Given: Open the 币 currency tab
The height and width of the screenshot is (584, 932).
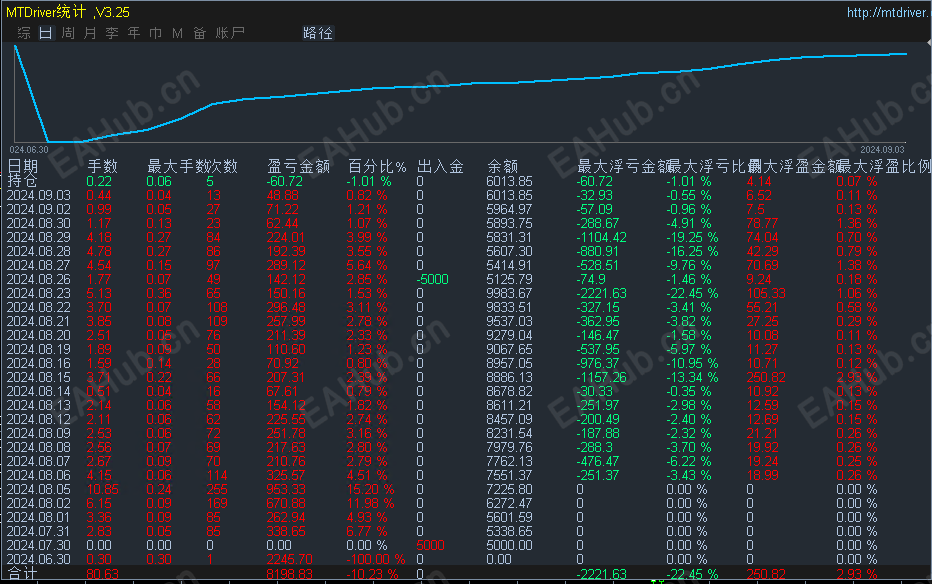Looking at the screenshot, I should point(156,33).
